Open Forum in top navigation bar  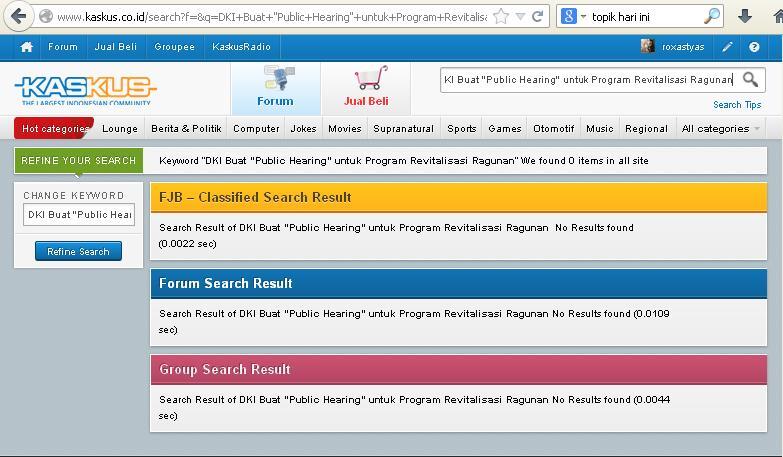point(62,47)
